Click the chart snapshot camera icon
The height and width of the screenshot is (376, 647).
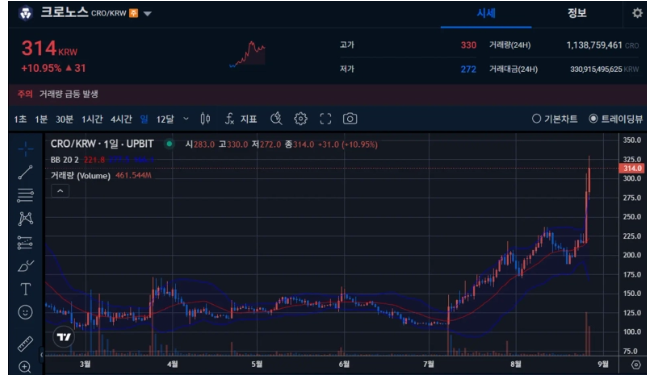[350, 119]
